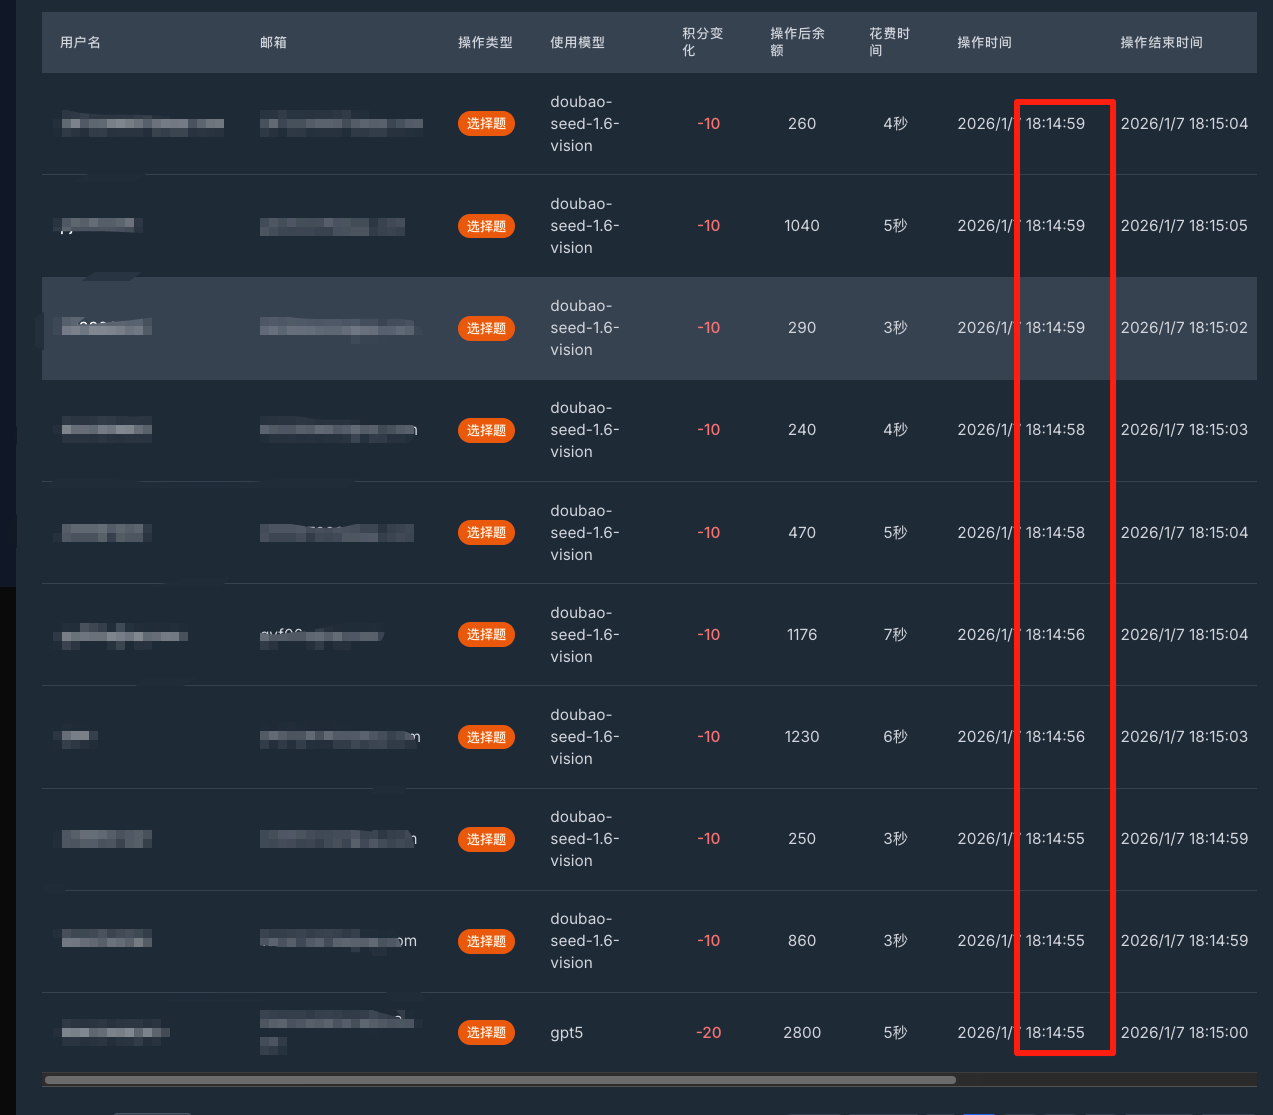Select the gpt5 model cell

tap(566, 1033)
